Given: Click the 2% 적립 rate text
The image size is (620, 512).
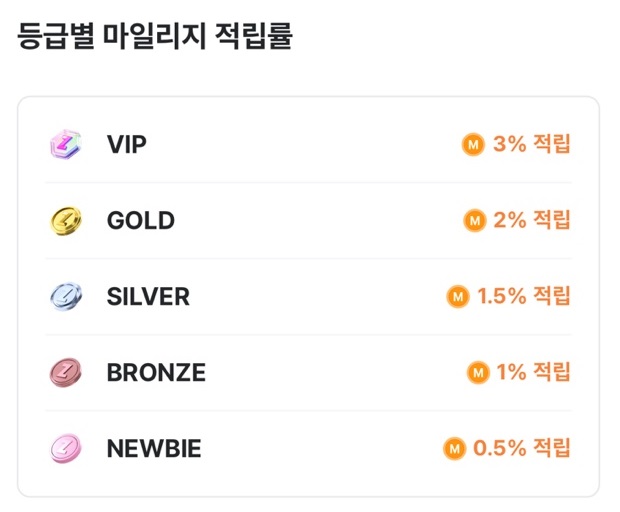Looking at the screenshot, I should click(x=532, y=220).
